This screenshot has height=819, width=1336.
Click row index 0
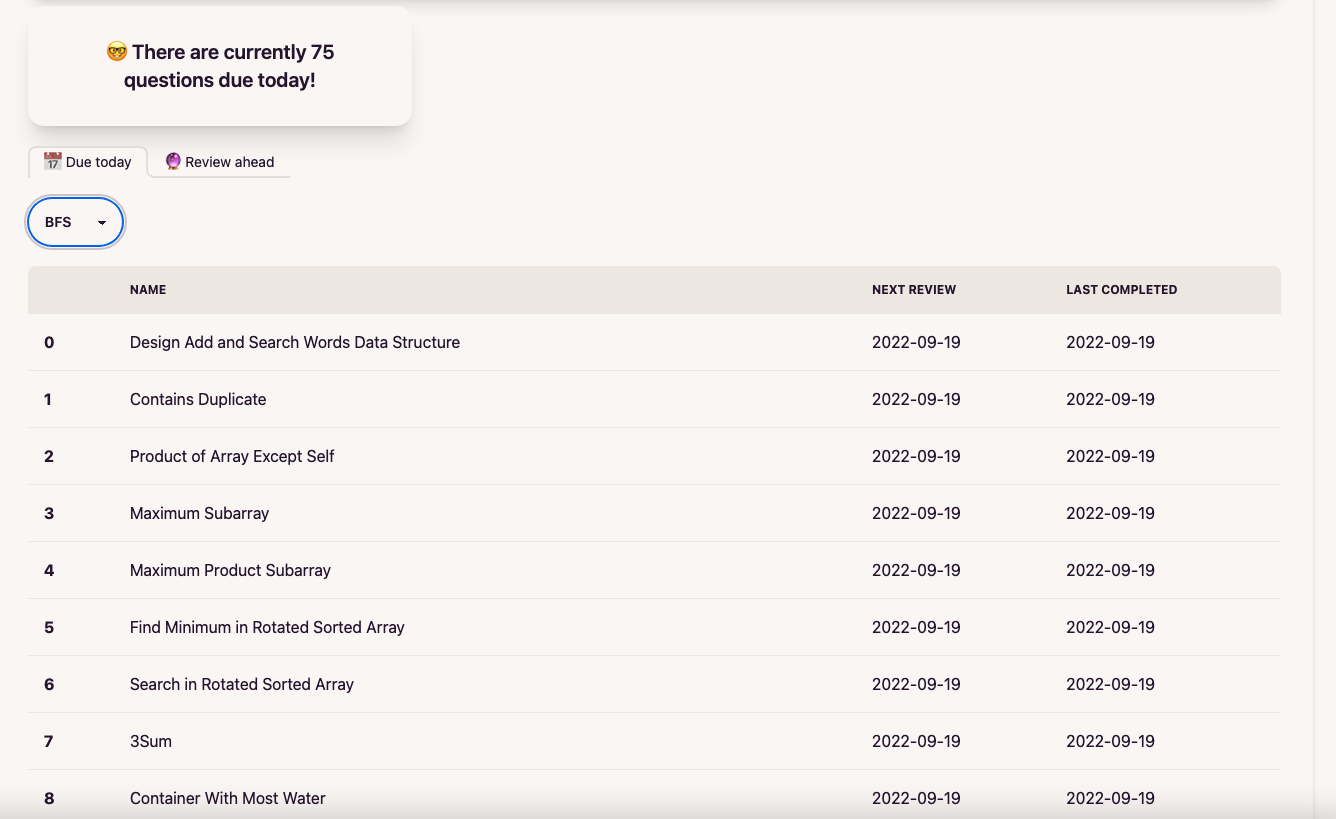point(49,342)
